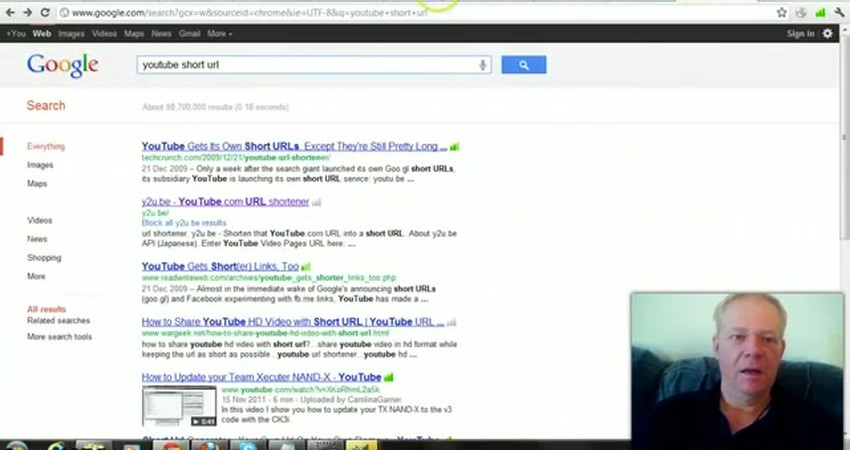Click the Sign in link
Screen dimensions: 850x450
(x=800, y=34)
